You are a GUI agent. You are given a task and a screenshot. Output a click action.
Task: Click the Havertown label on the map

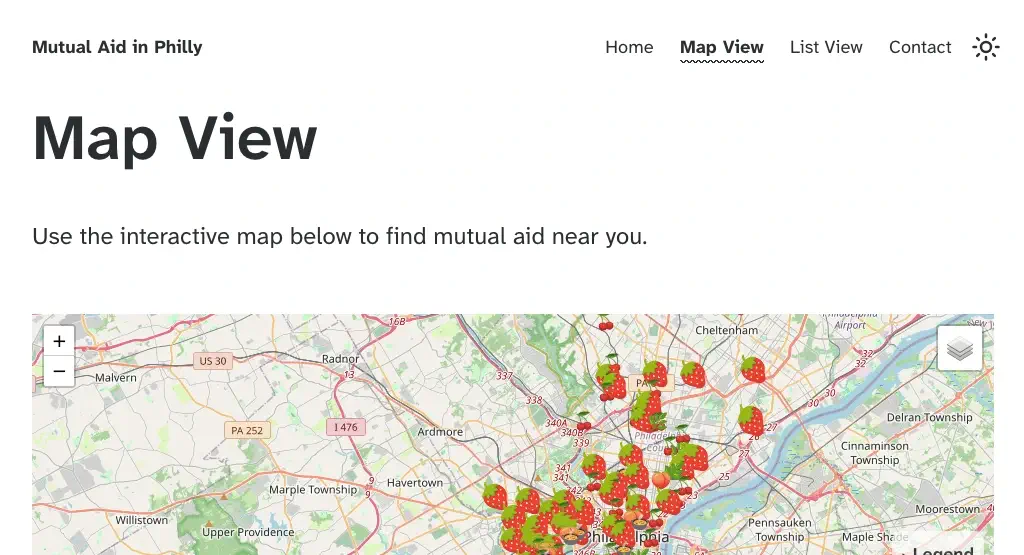pyautogui.click(x=415, y=483)
